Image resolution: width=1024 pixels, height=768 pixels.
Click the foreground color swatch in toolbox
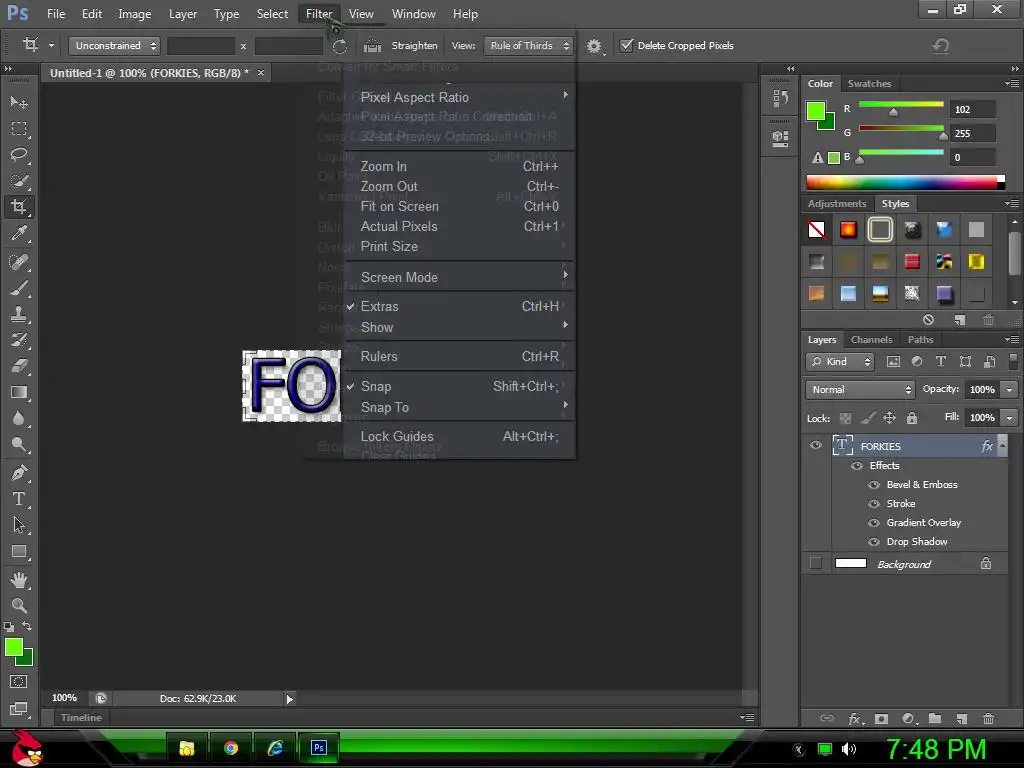pyautogui.click(x=14, y=647)
